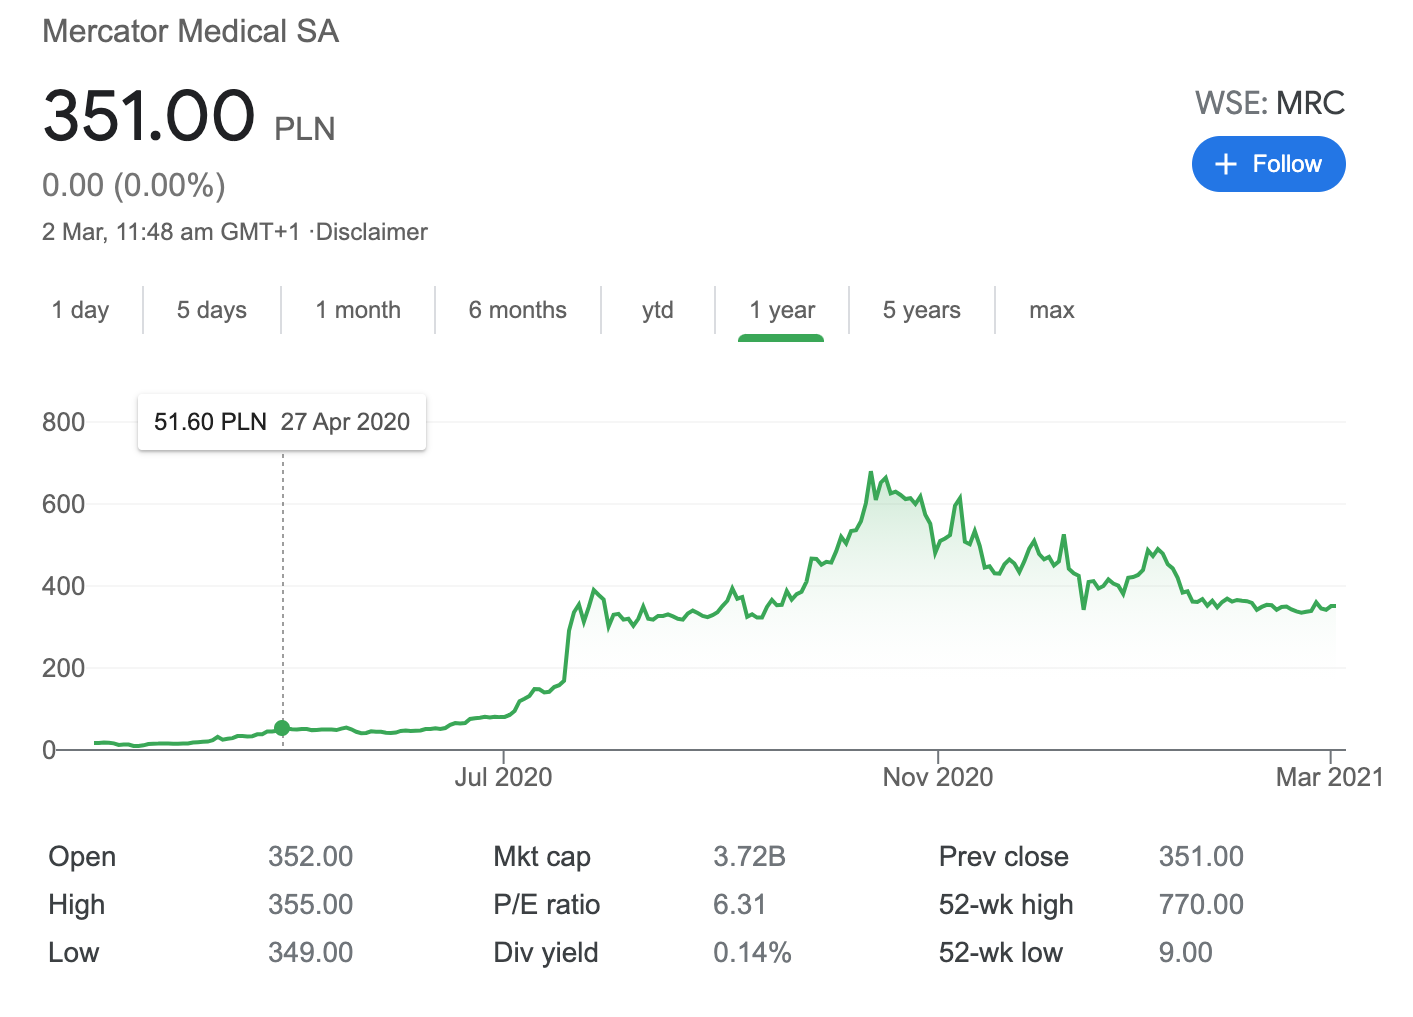Click the Nov 2020 axis label

click(938, 777)
